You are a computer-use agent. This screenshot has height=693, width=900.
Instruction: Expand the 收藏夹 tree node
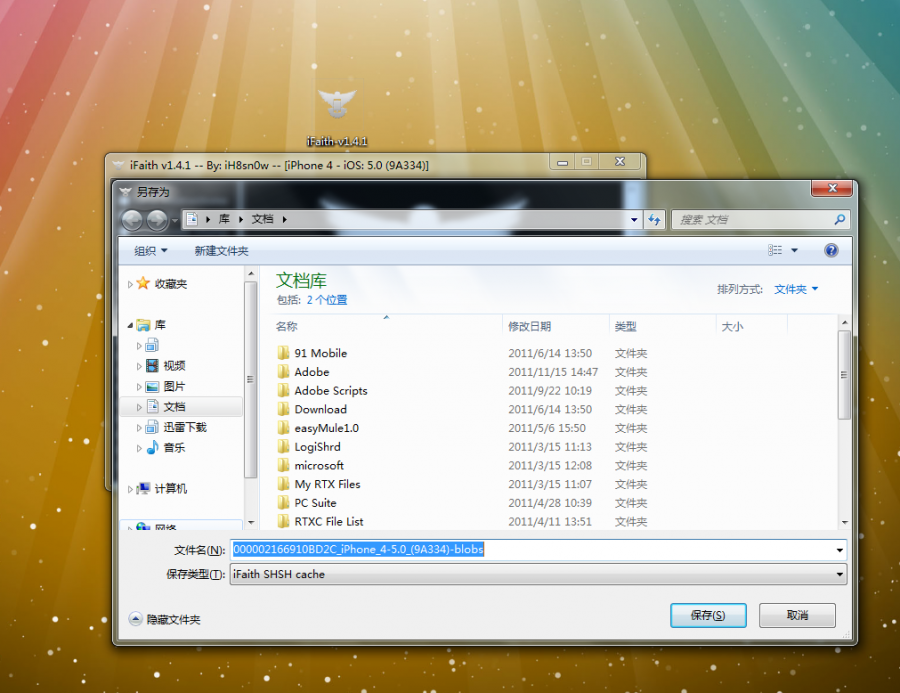pos(130,284)
